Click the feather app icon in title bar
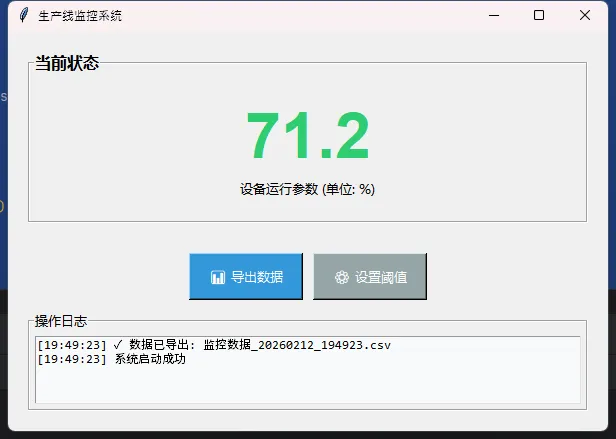The height and width of the screenshot is (439, 616). click(23, 16)
